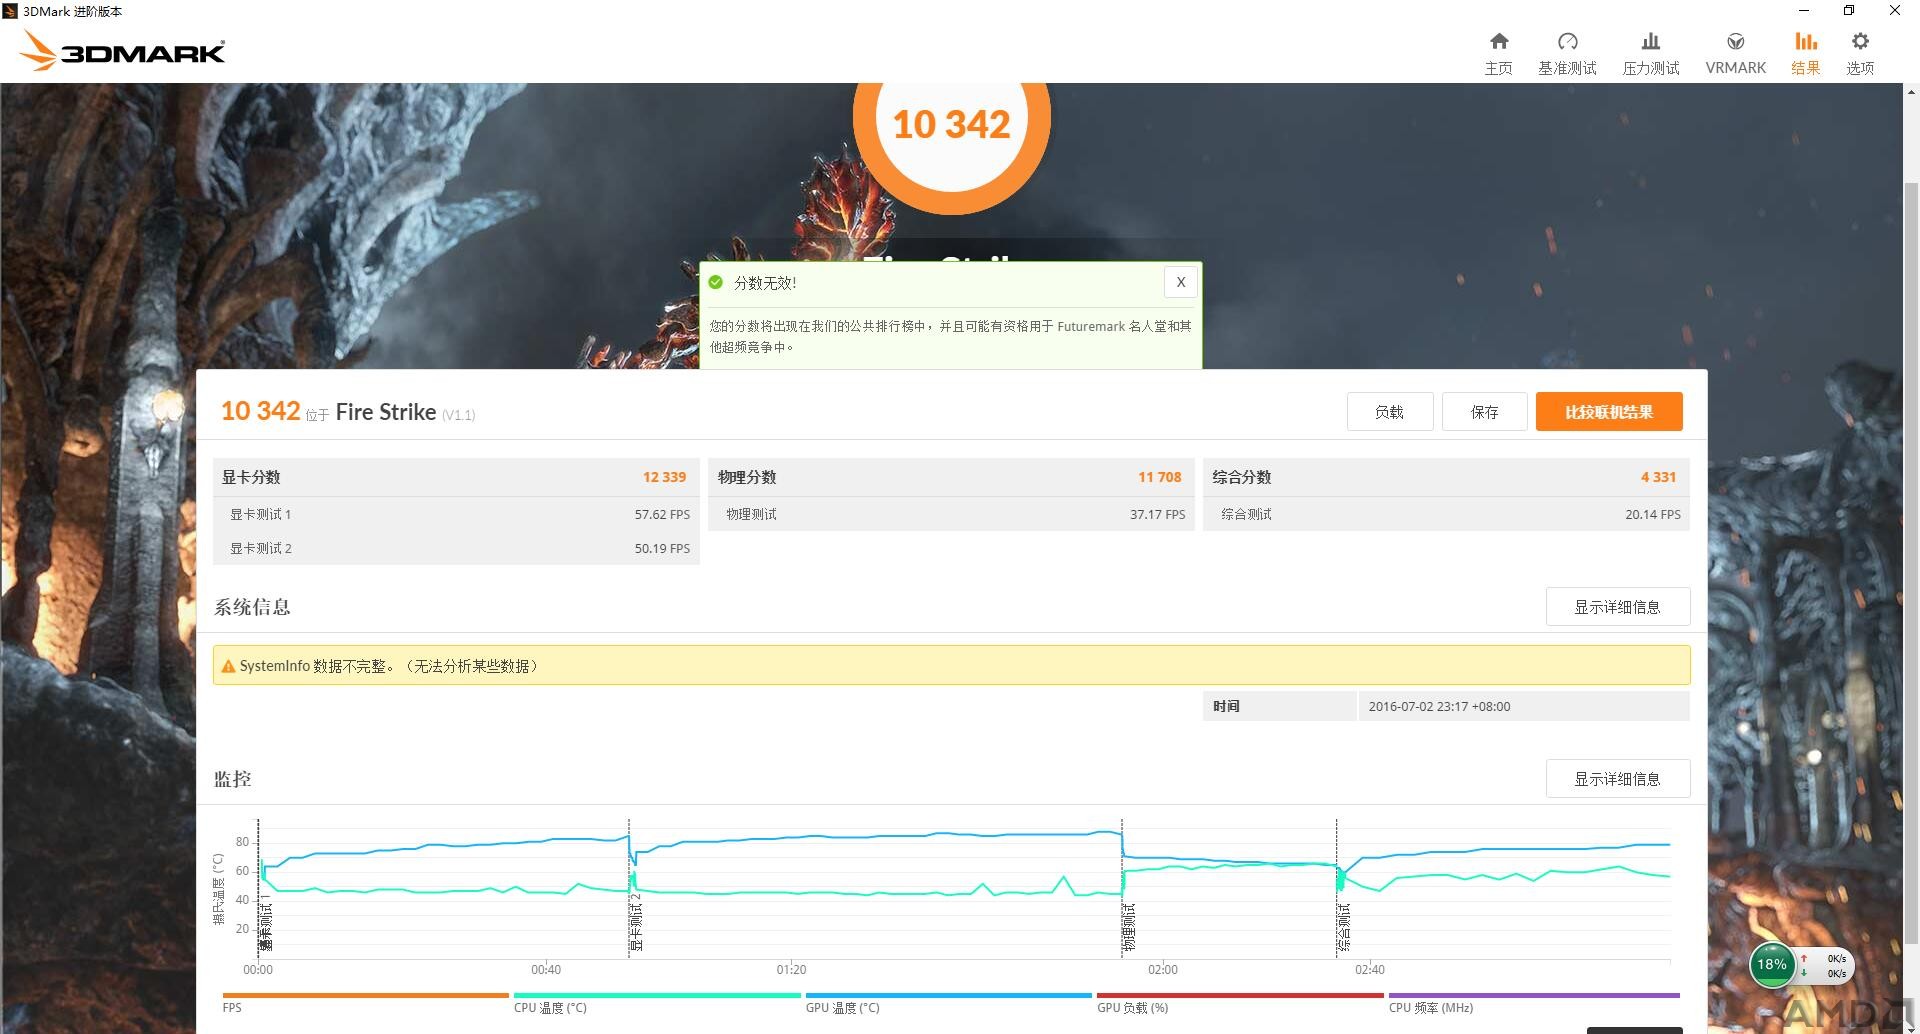
Task: Click the 压力测试 tab label
Action: pyautogui.click(x=1650, y=68)
